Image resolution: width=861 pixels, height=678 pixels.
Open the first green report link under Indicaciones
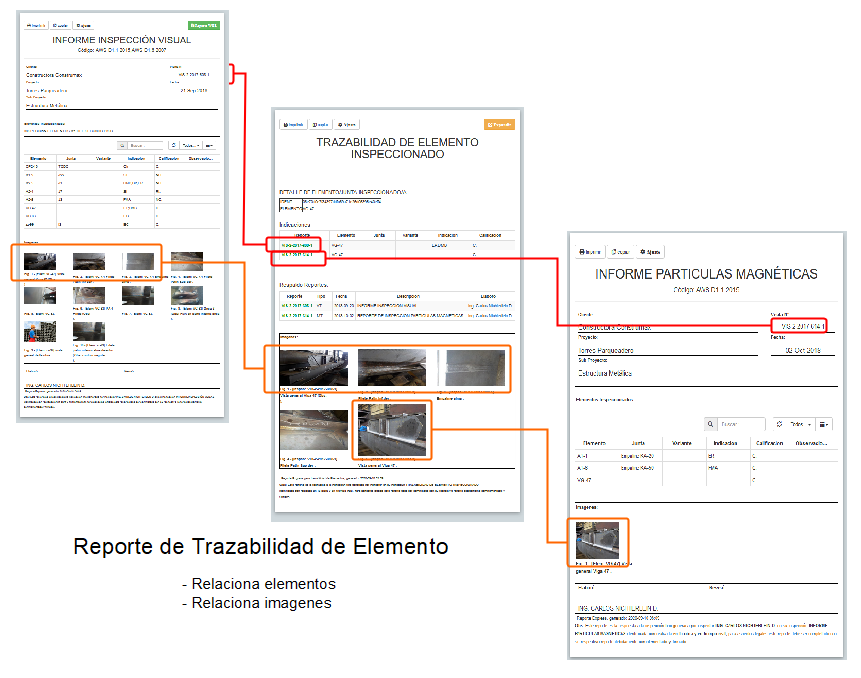click(295, 244)
